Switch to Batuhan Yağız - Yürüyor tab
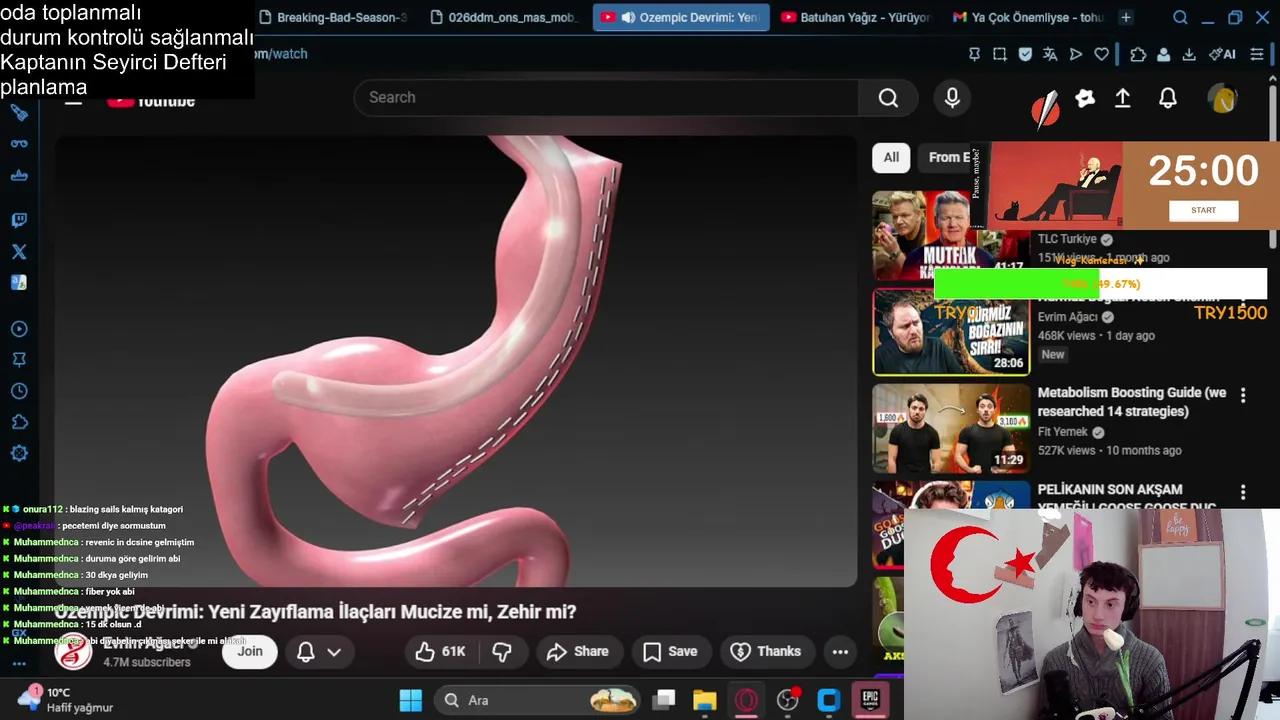 [x=855, y=17]
